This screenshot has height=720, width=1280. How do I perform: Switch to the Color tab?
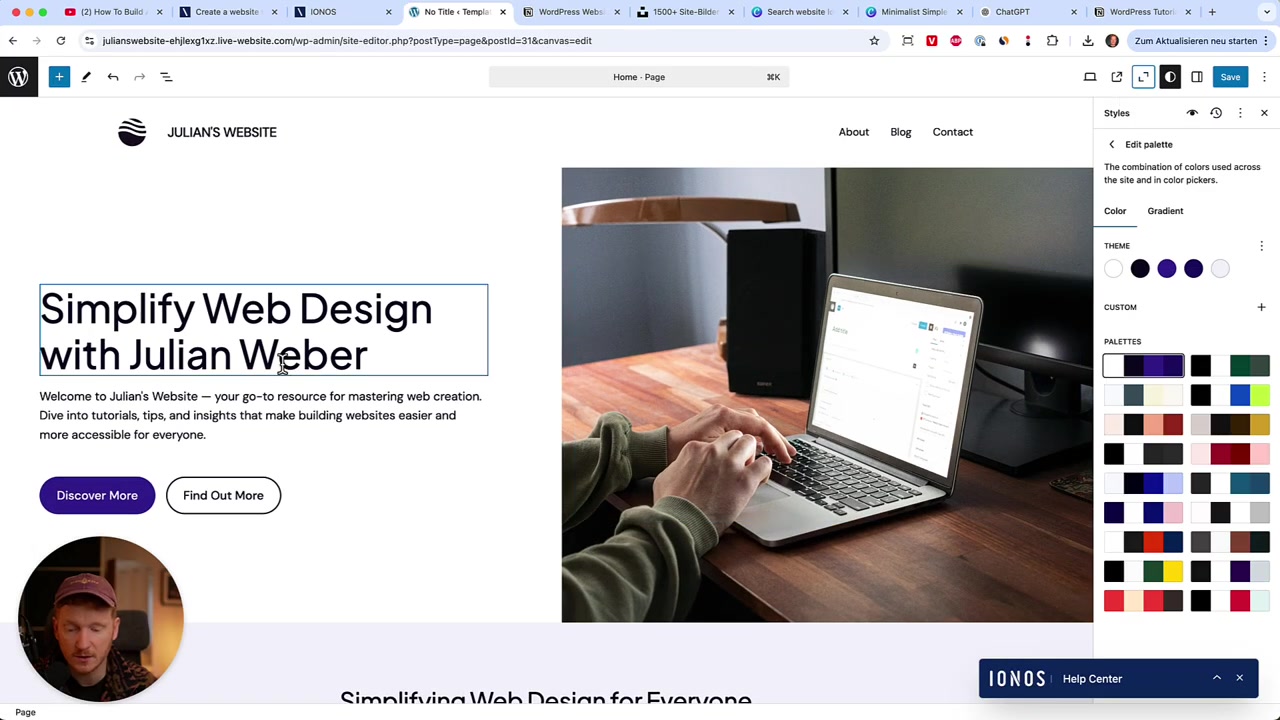tap(1115, 211)
